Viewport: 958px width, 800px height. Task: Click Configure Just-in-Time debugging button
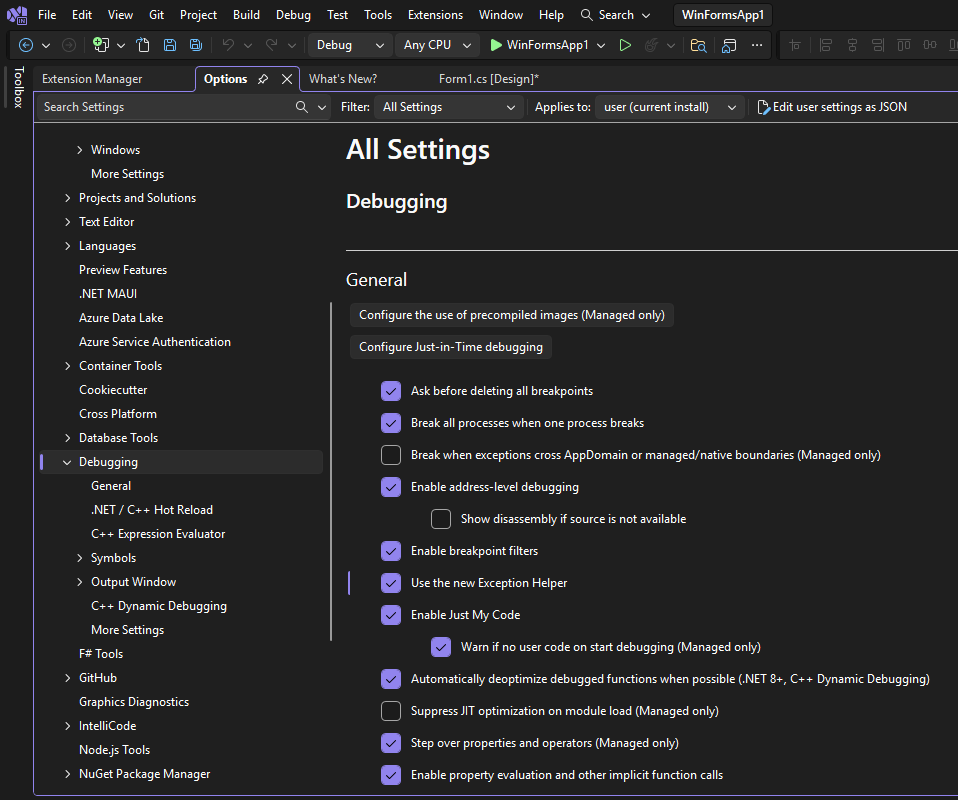pos(451,347)
